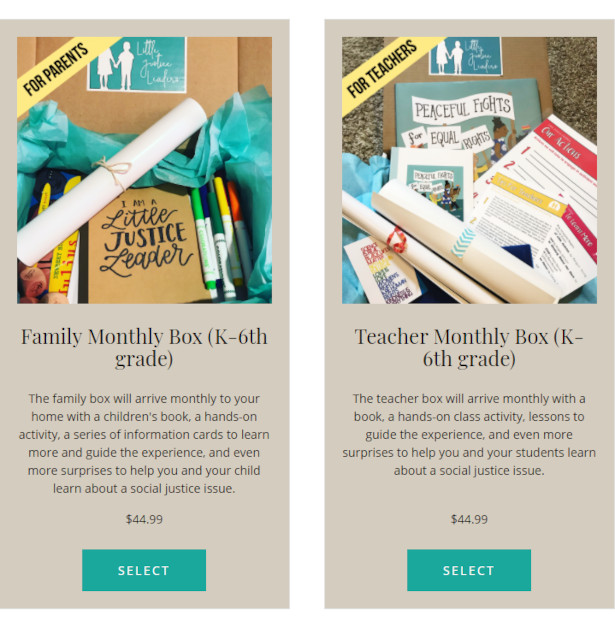Click the $44.99 price under Teacher box
The width and height of the screenshot is (615, 634).
coord(469,519)
